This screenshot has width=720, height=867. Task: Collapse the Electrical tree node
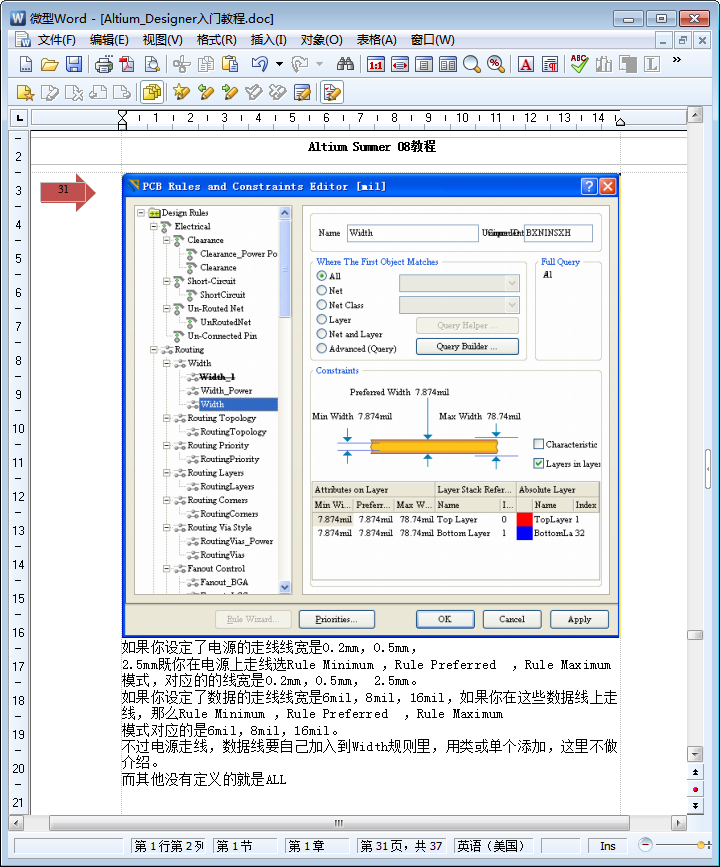(154, 226)
